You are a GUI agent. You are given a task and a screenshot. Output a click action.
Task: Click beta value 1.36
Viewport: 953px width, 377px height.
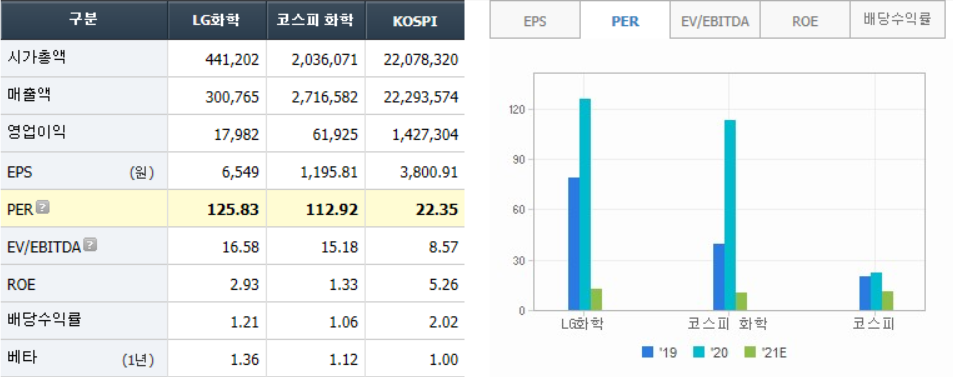[244, 360]
